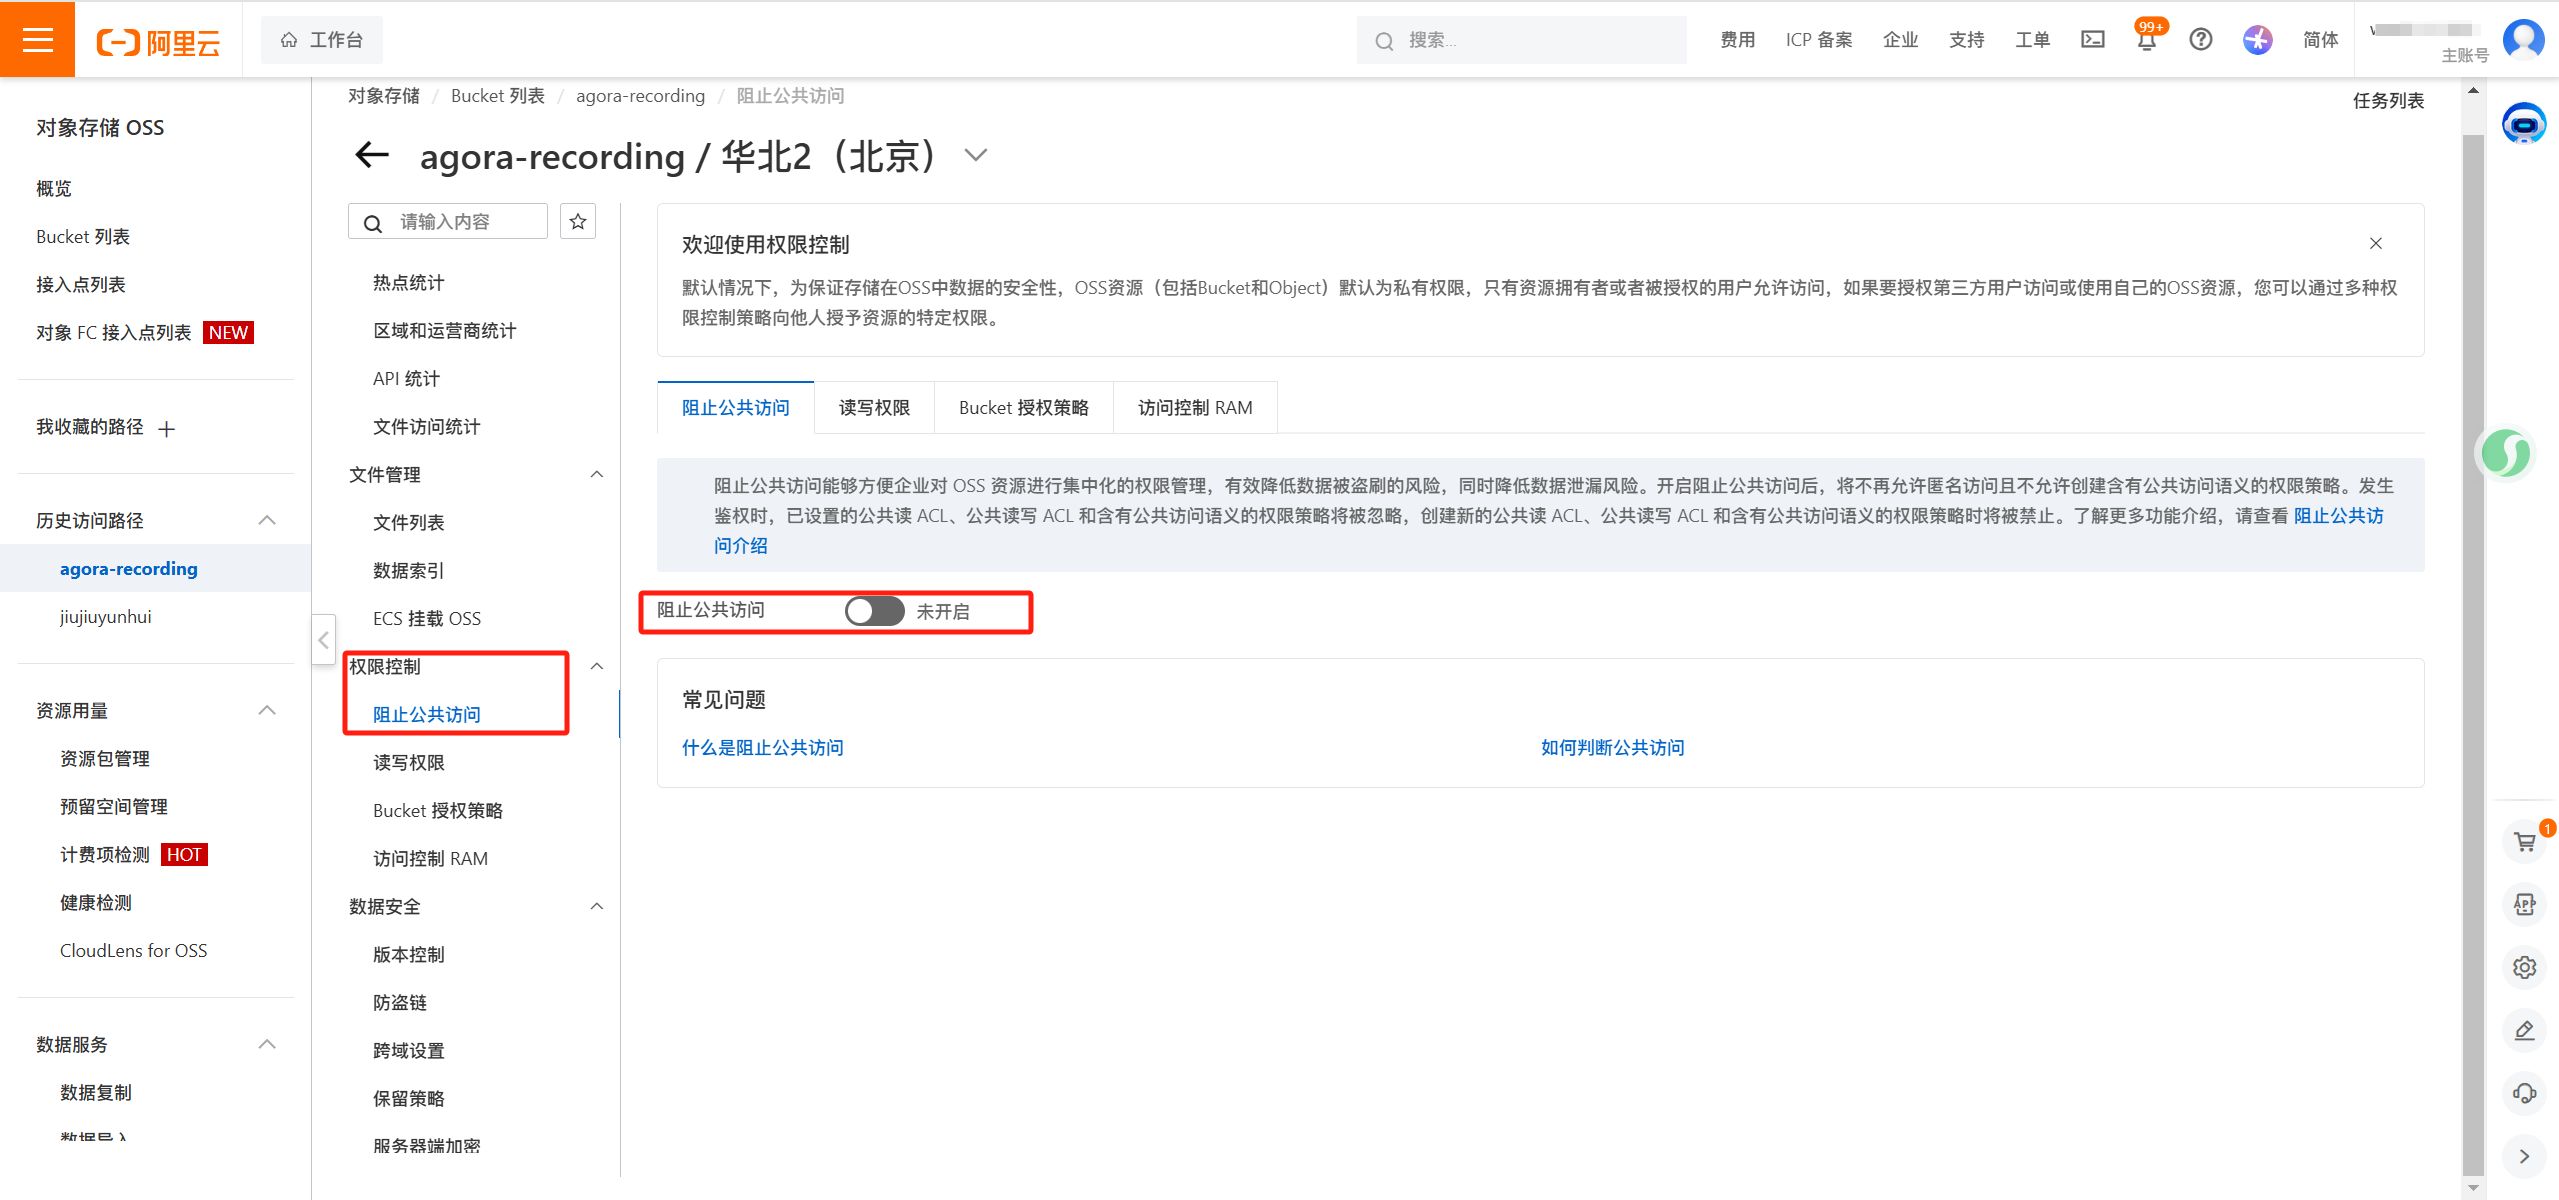Click the 如何判断公共访问 link
This screenshot has height=1200, width=2559.
[1612, 748]
